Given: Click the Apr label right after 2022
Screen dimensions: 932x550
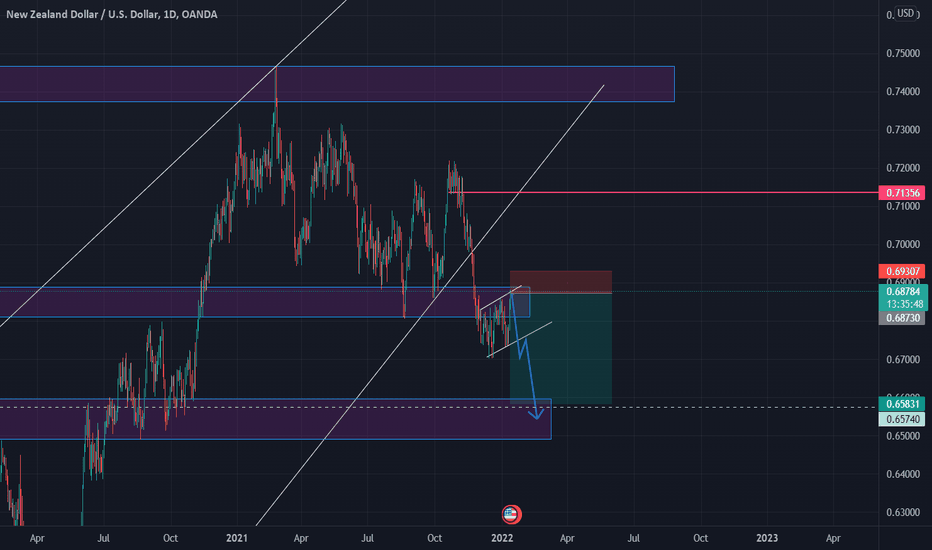Looking at the screenshot, I should tap(567, 538).
